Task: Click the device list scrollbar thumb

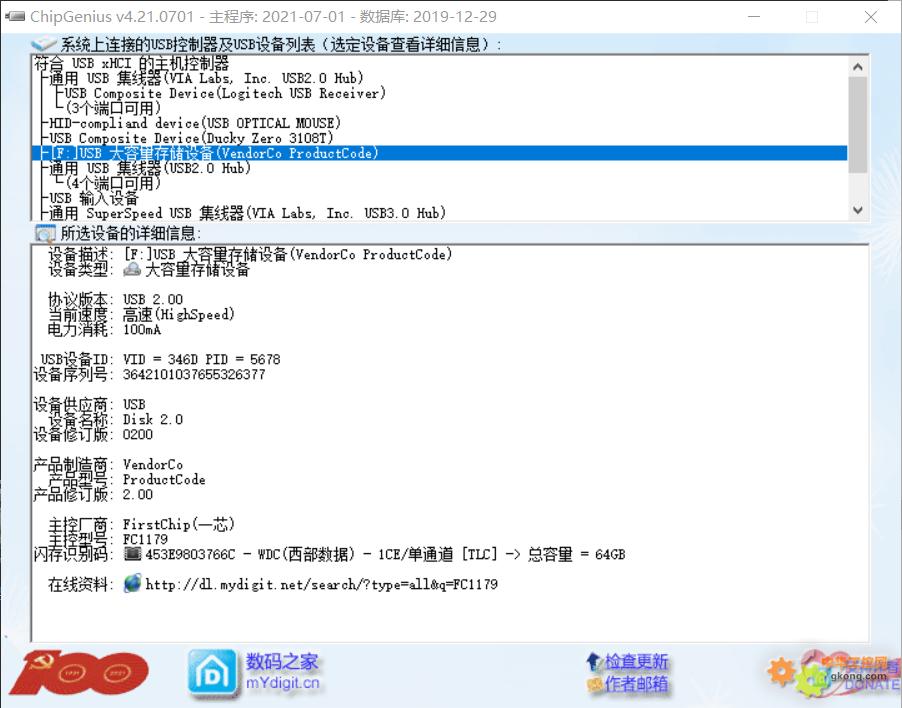Action: pyautogui.click(x=858, y=124)
